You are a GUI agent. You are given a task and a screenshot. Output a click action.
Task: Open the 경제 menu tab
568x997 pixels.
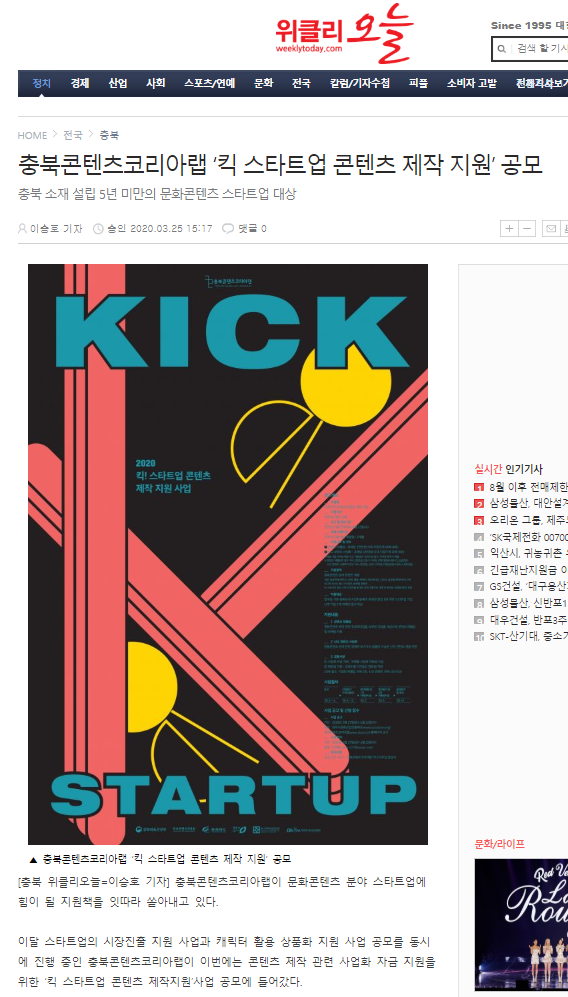[x=80, y=83]
